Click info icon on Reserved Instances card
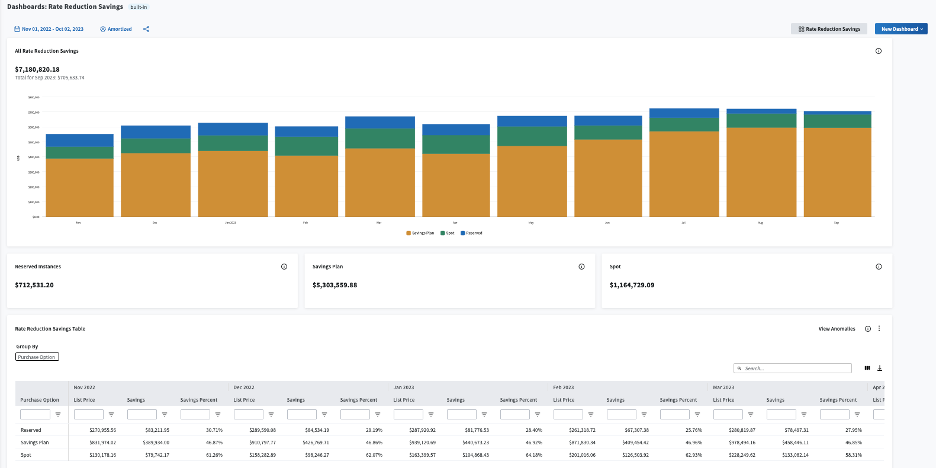 click(284, 267)
